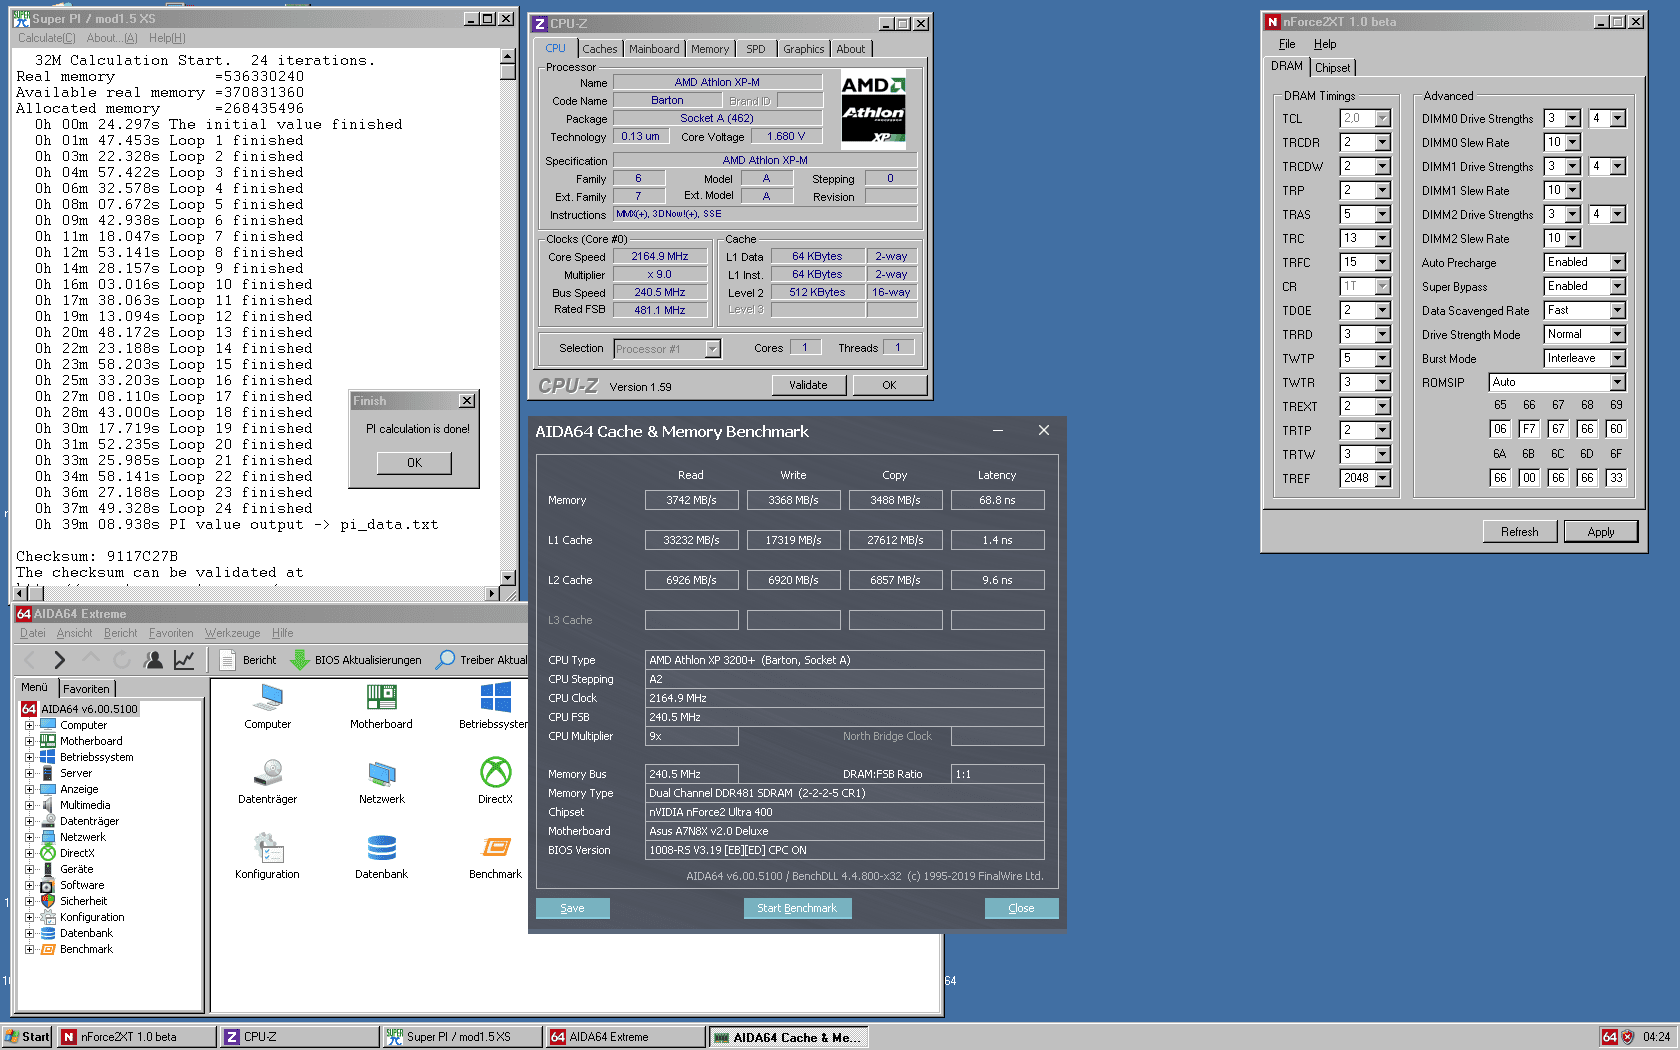This screenshot has height=1050, width=1680.
Task: Expand the Computer tree node
Action: tap(30, 725)
